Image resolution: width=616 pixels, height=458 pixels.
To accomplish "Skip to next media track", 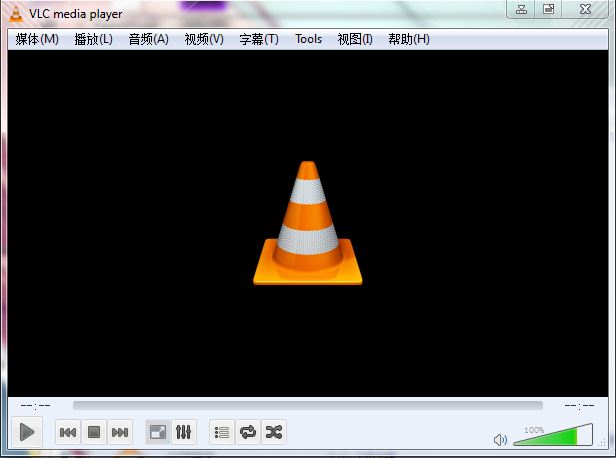I will point(120,432).
